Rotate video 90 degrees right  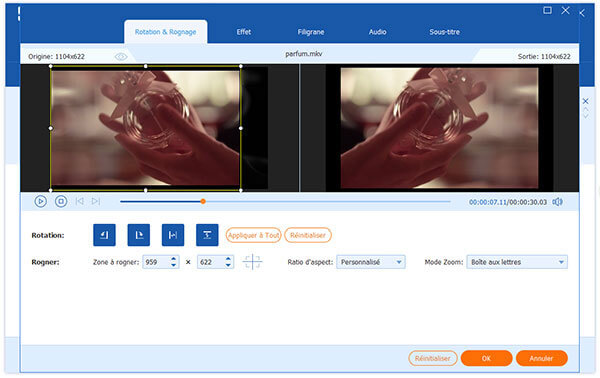click(139, 235)
